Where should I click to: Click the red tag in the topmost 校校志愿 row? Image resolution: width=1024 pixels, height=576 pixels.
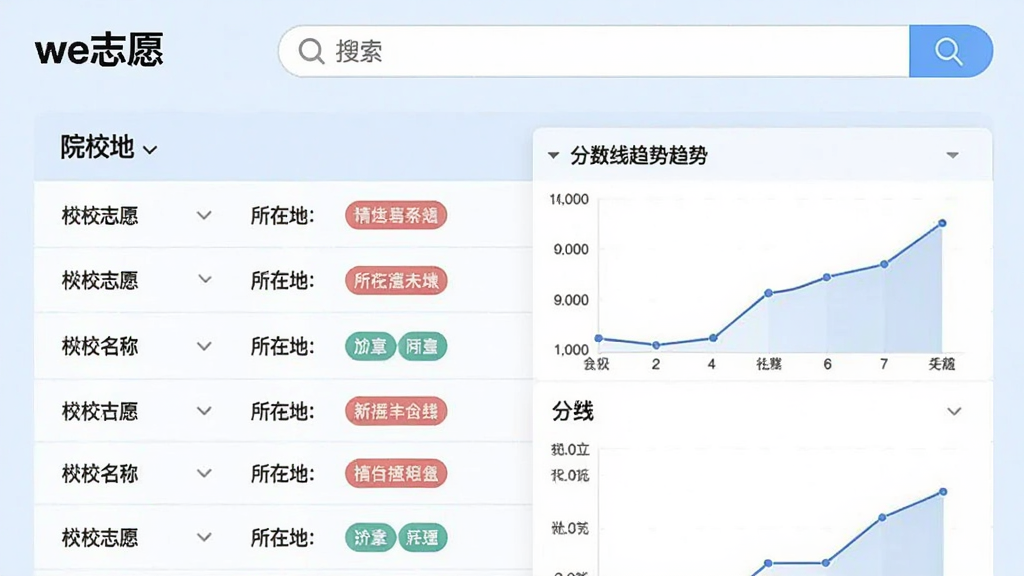pos(396,215)
